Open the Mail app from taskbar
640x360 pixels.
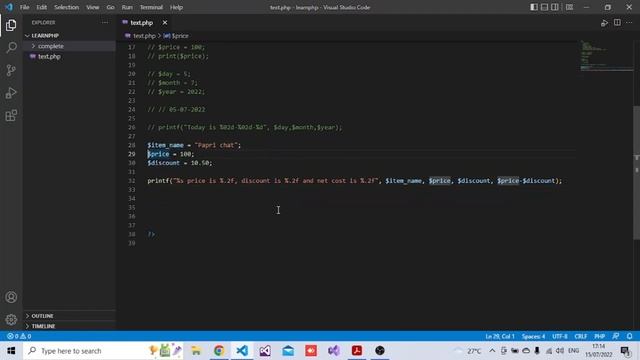coord(288,351)
